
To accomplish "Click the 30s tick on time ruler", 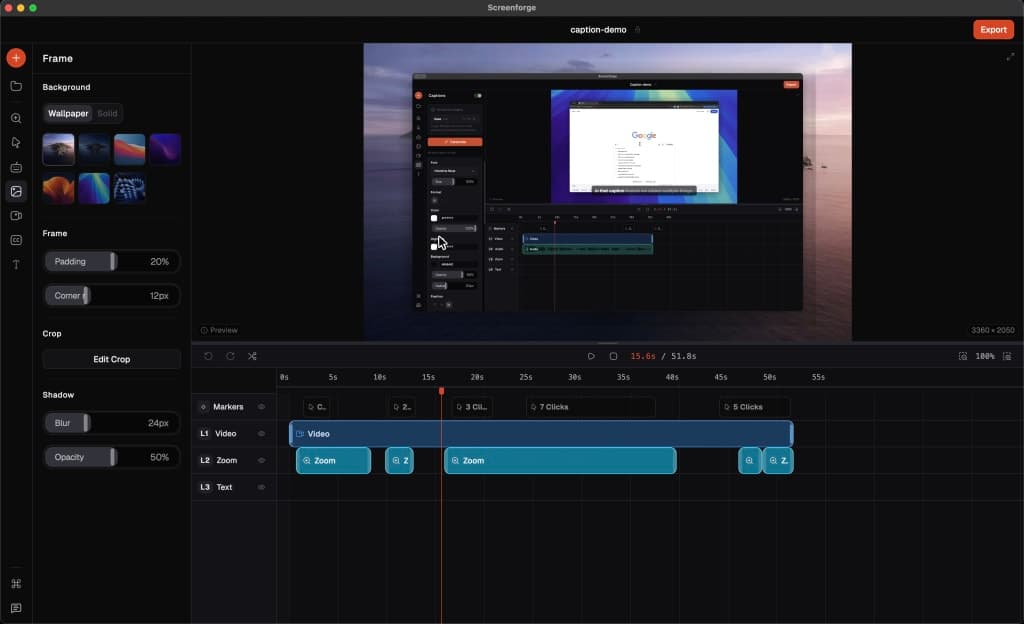I will (575, 377).
